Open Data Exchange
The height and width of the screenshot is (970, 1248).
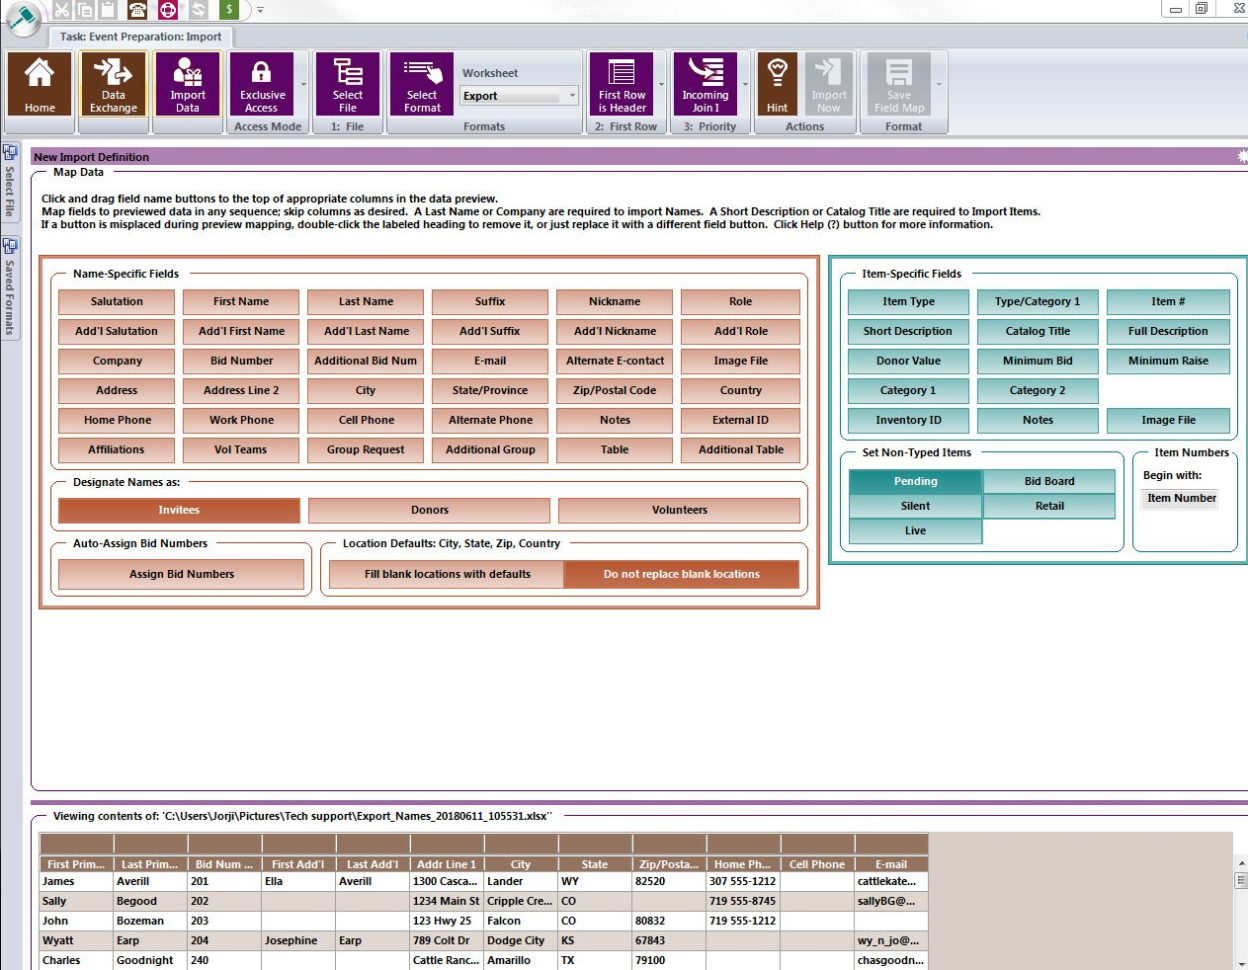tap(113, 85)
